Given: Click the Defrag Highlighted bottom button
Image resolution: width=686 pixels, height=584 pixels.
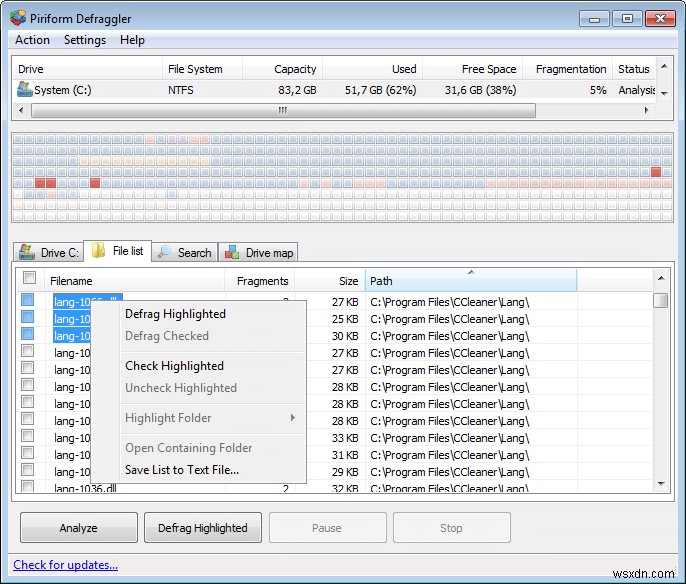Looking at the screenshot, I should [203, 528].
